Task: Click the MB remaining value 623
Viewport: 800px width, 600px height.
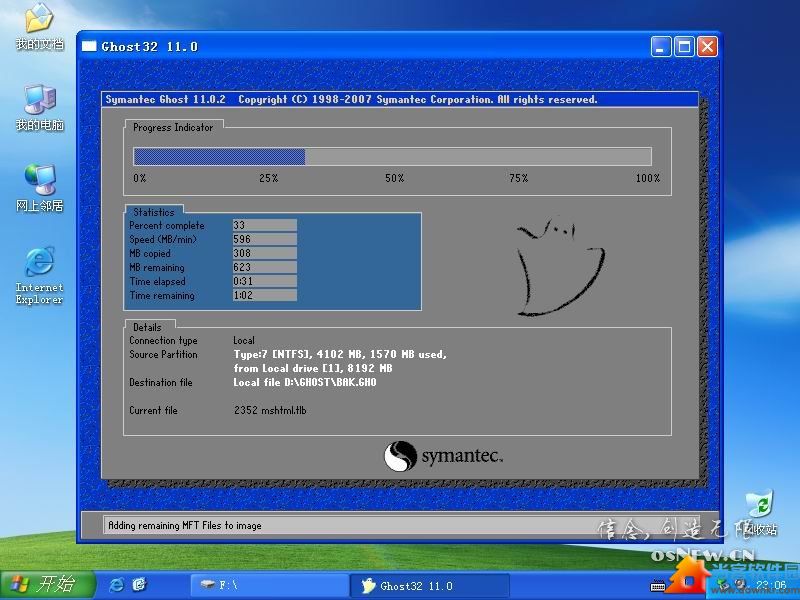Action: coord(264,267)
